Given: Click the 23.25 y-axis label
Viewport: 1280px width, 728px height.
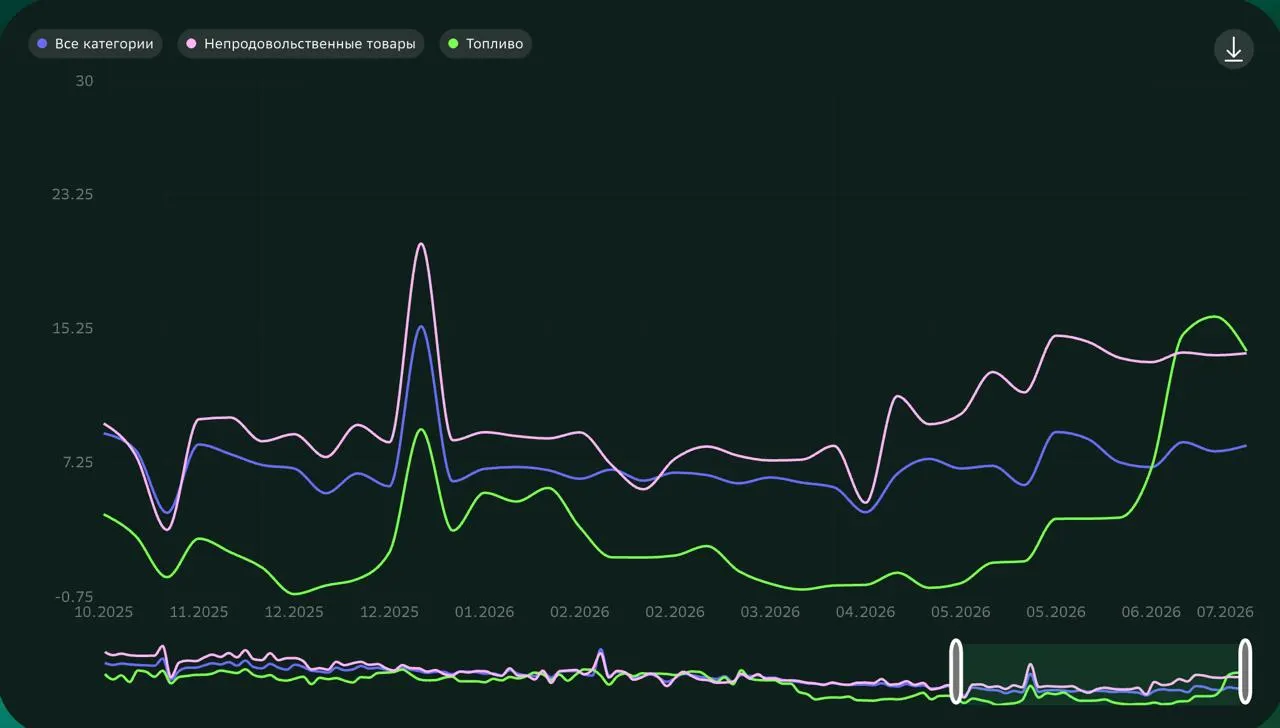Looking at the screenshot, I should [x=73, y=194].
